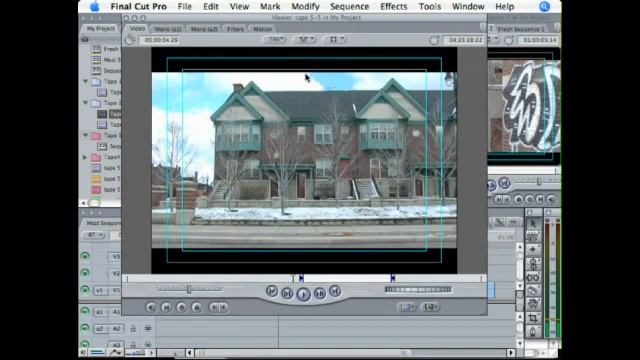The width and height of the screenshot is (640, 360).
Task: Open the Final Cut Pro menu
Action: [138, 7]
